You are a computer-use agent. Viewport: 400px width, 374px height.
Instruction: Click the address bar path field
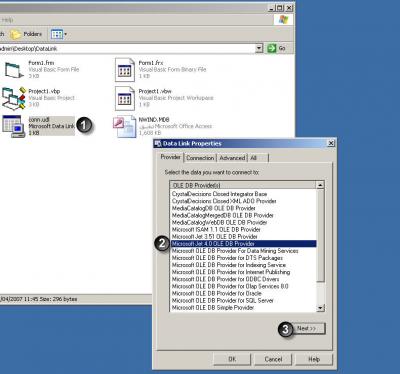point(128,48)
